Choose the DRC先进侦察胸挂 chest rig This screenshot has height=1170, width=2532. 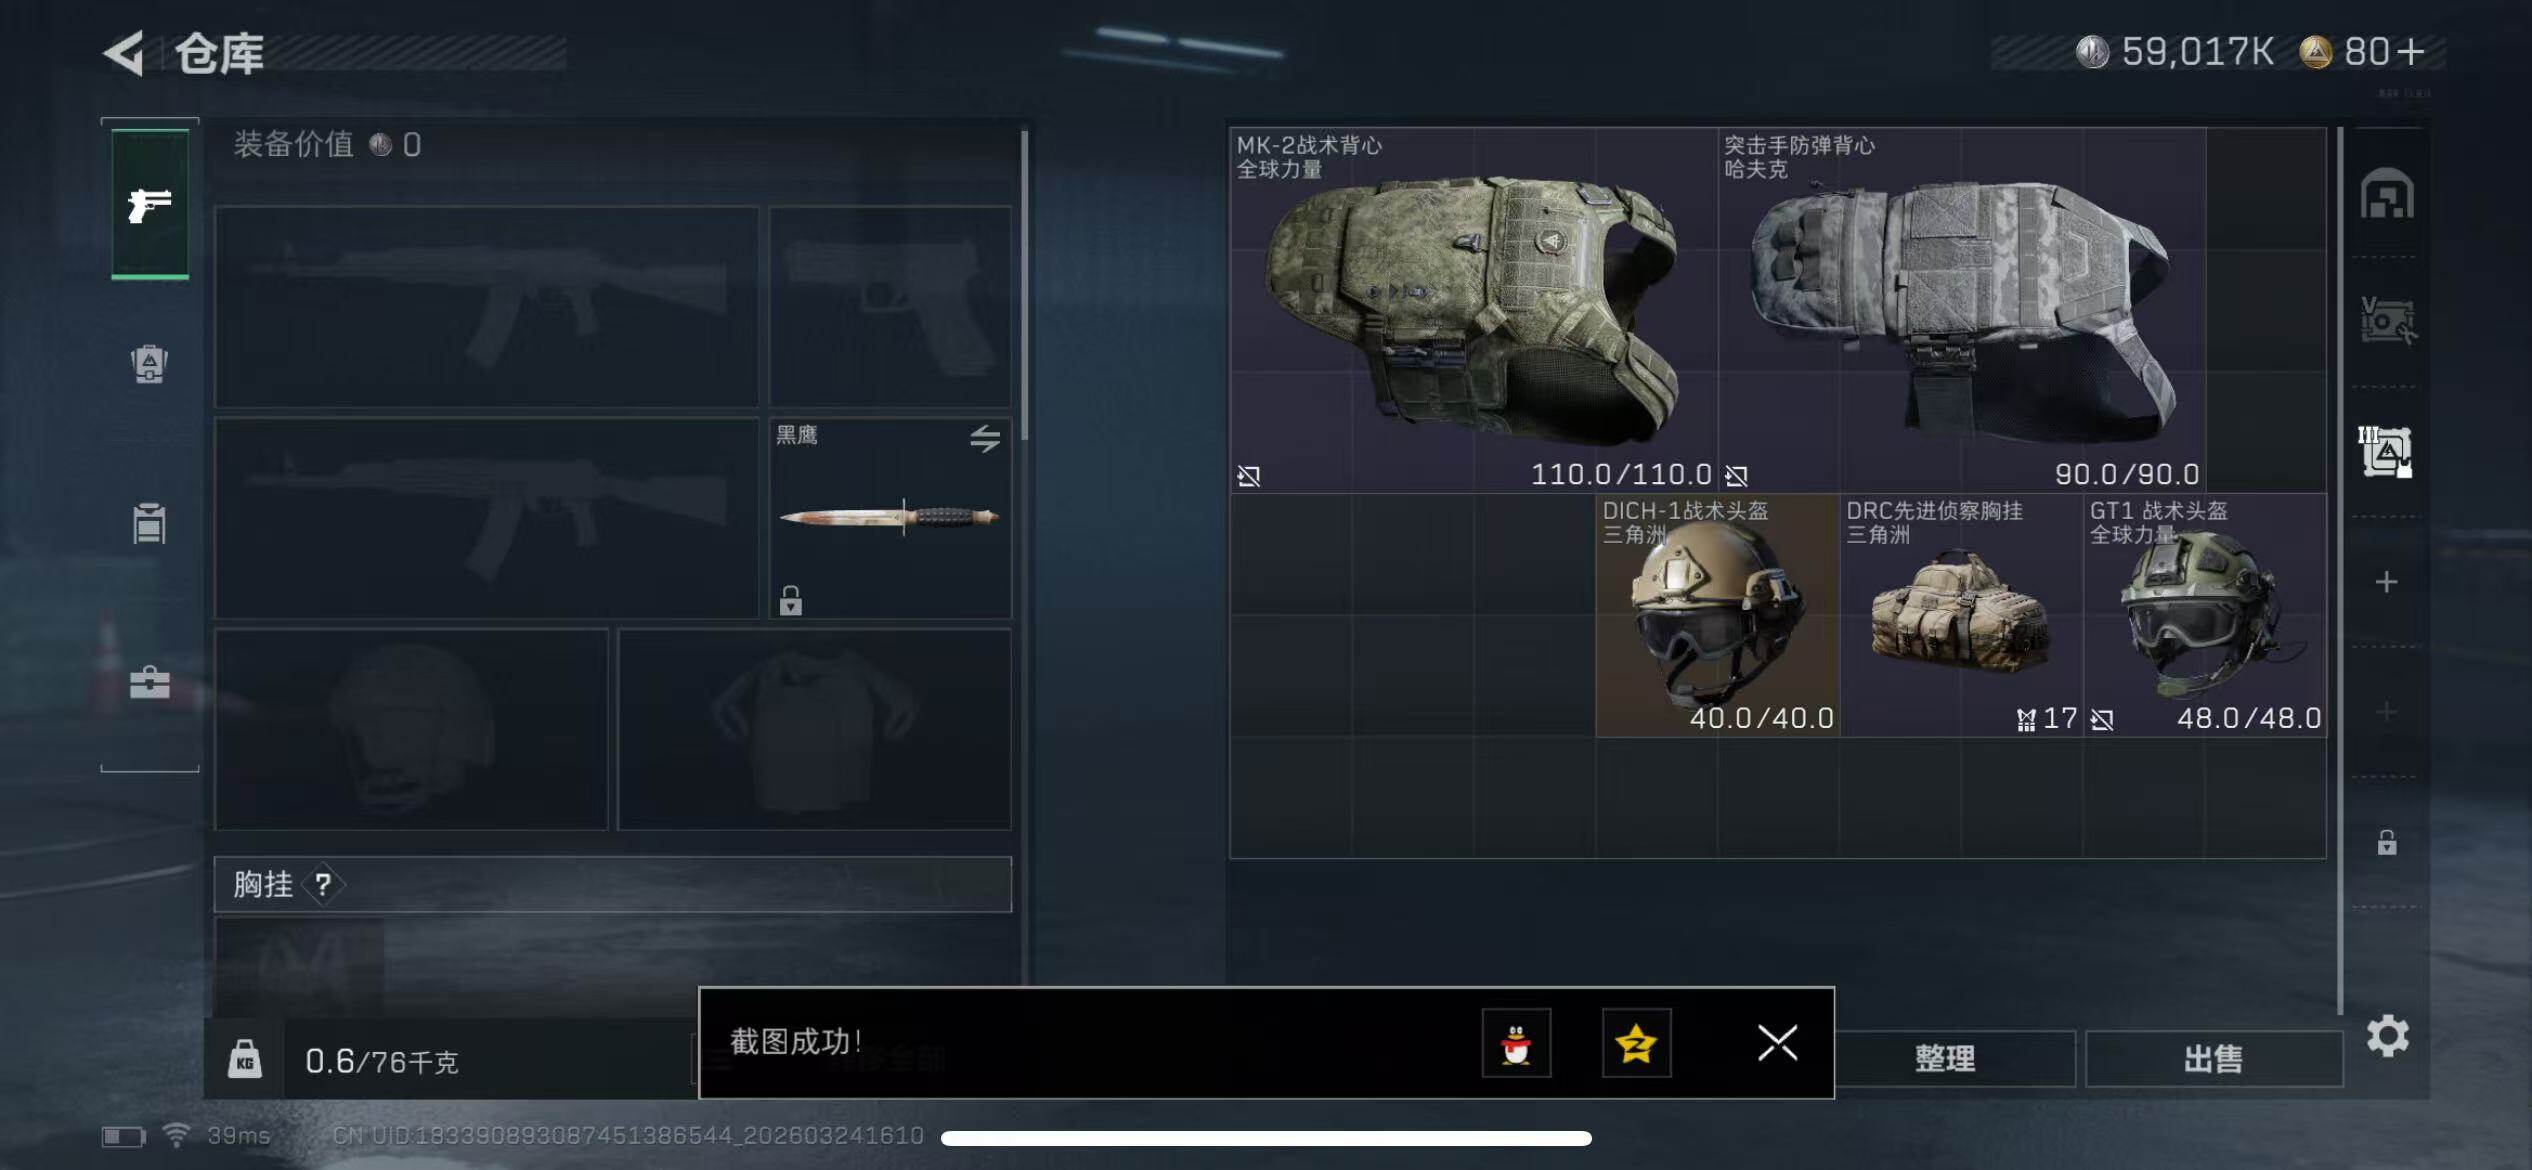(x=1962, y=615)
